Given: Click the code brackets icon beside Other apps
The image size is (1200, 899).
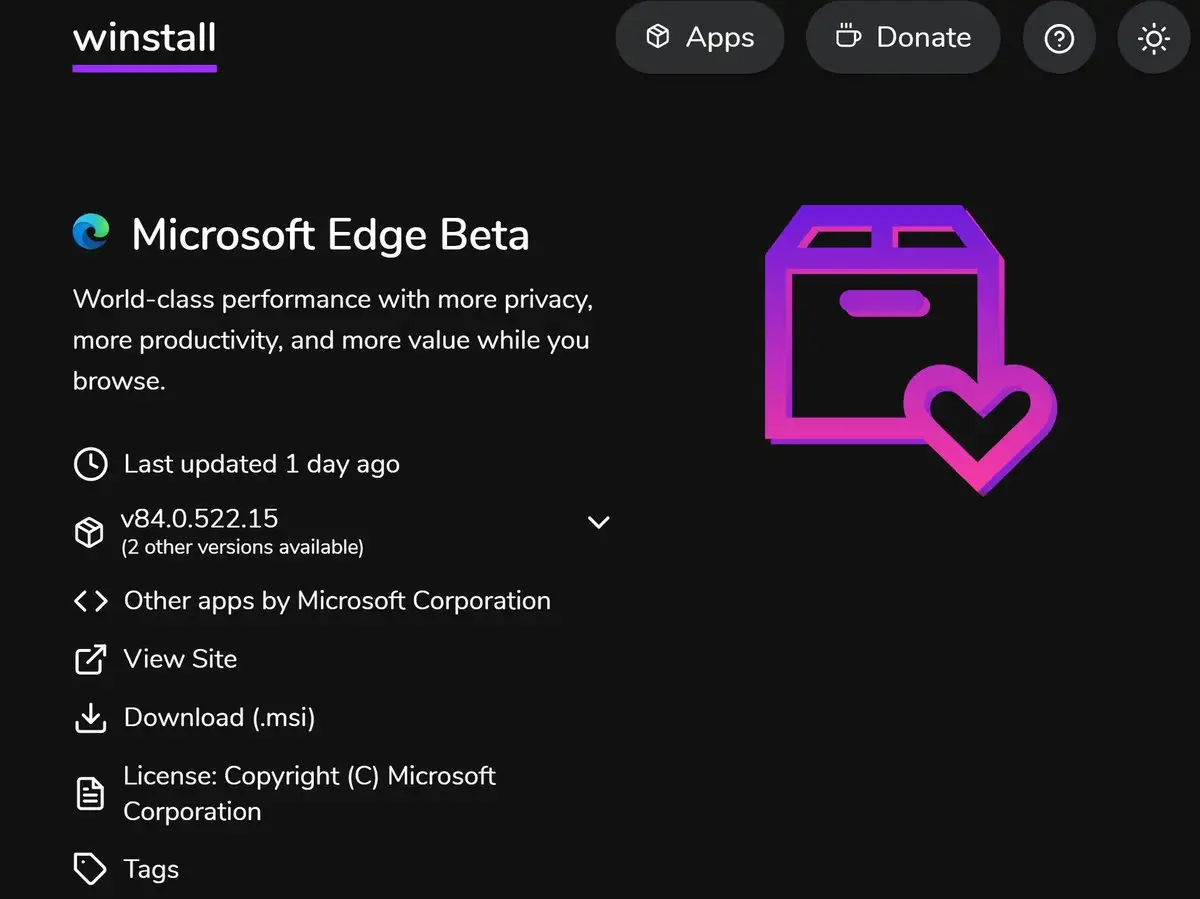Looking at the screenshot, I should (x=90, y=601).
